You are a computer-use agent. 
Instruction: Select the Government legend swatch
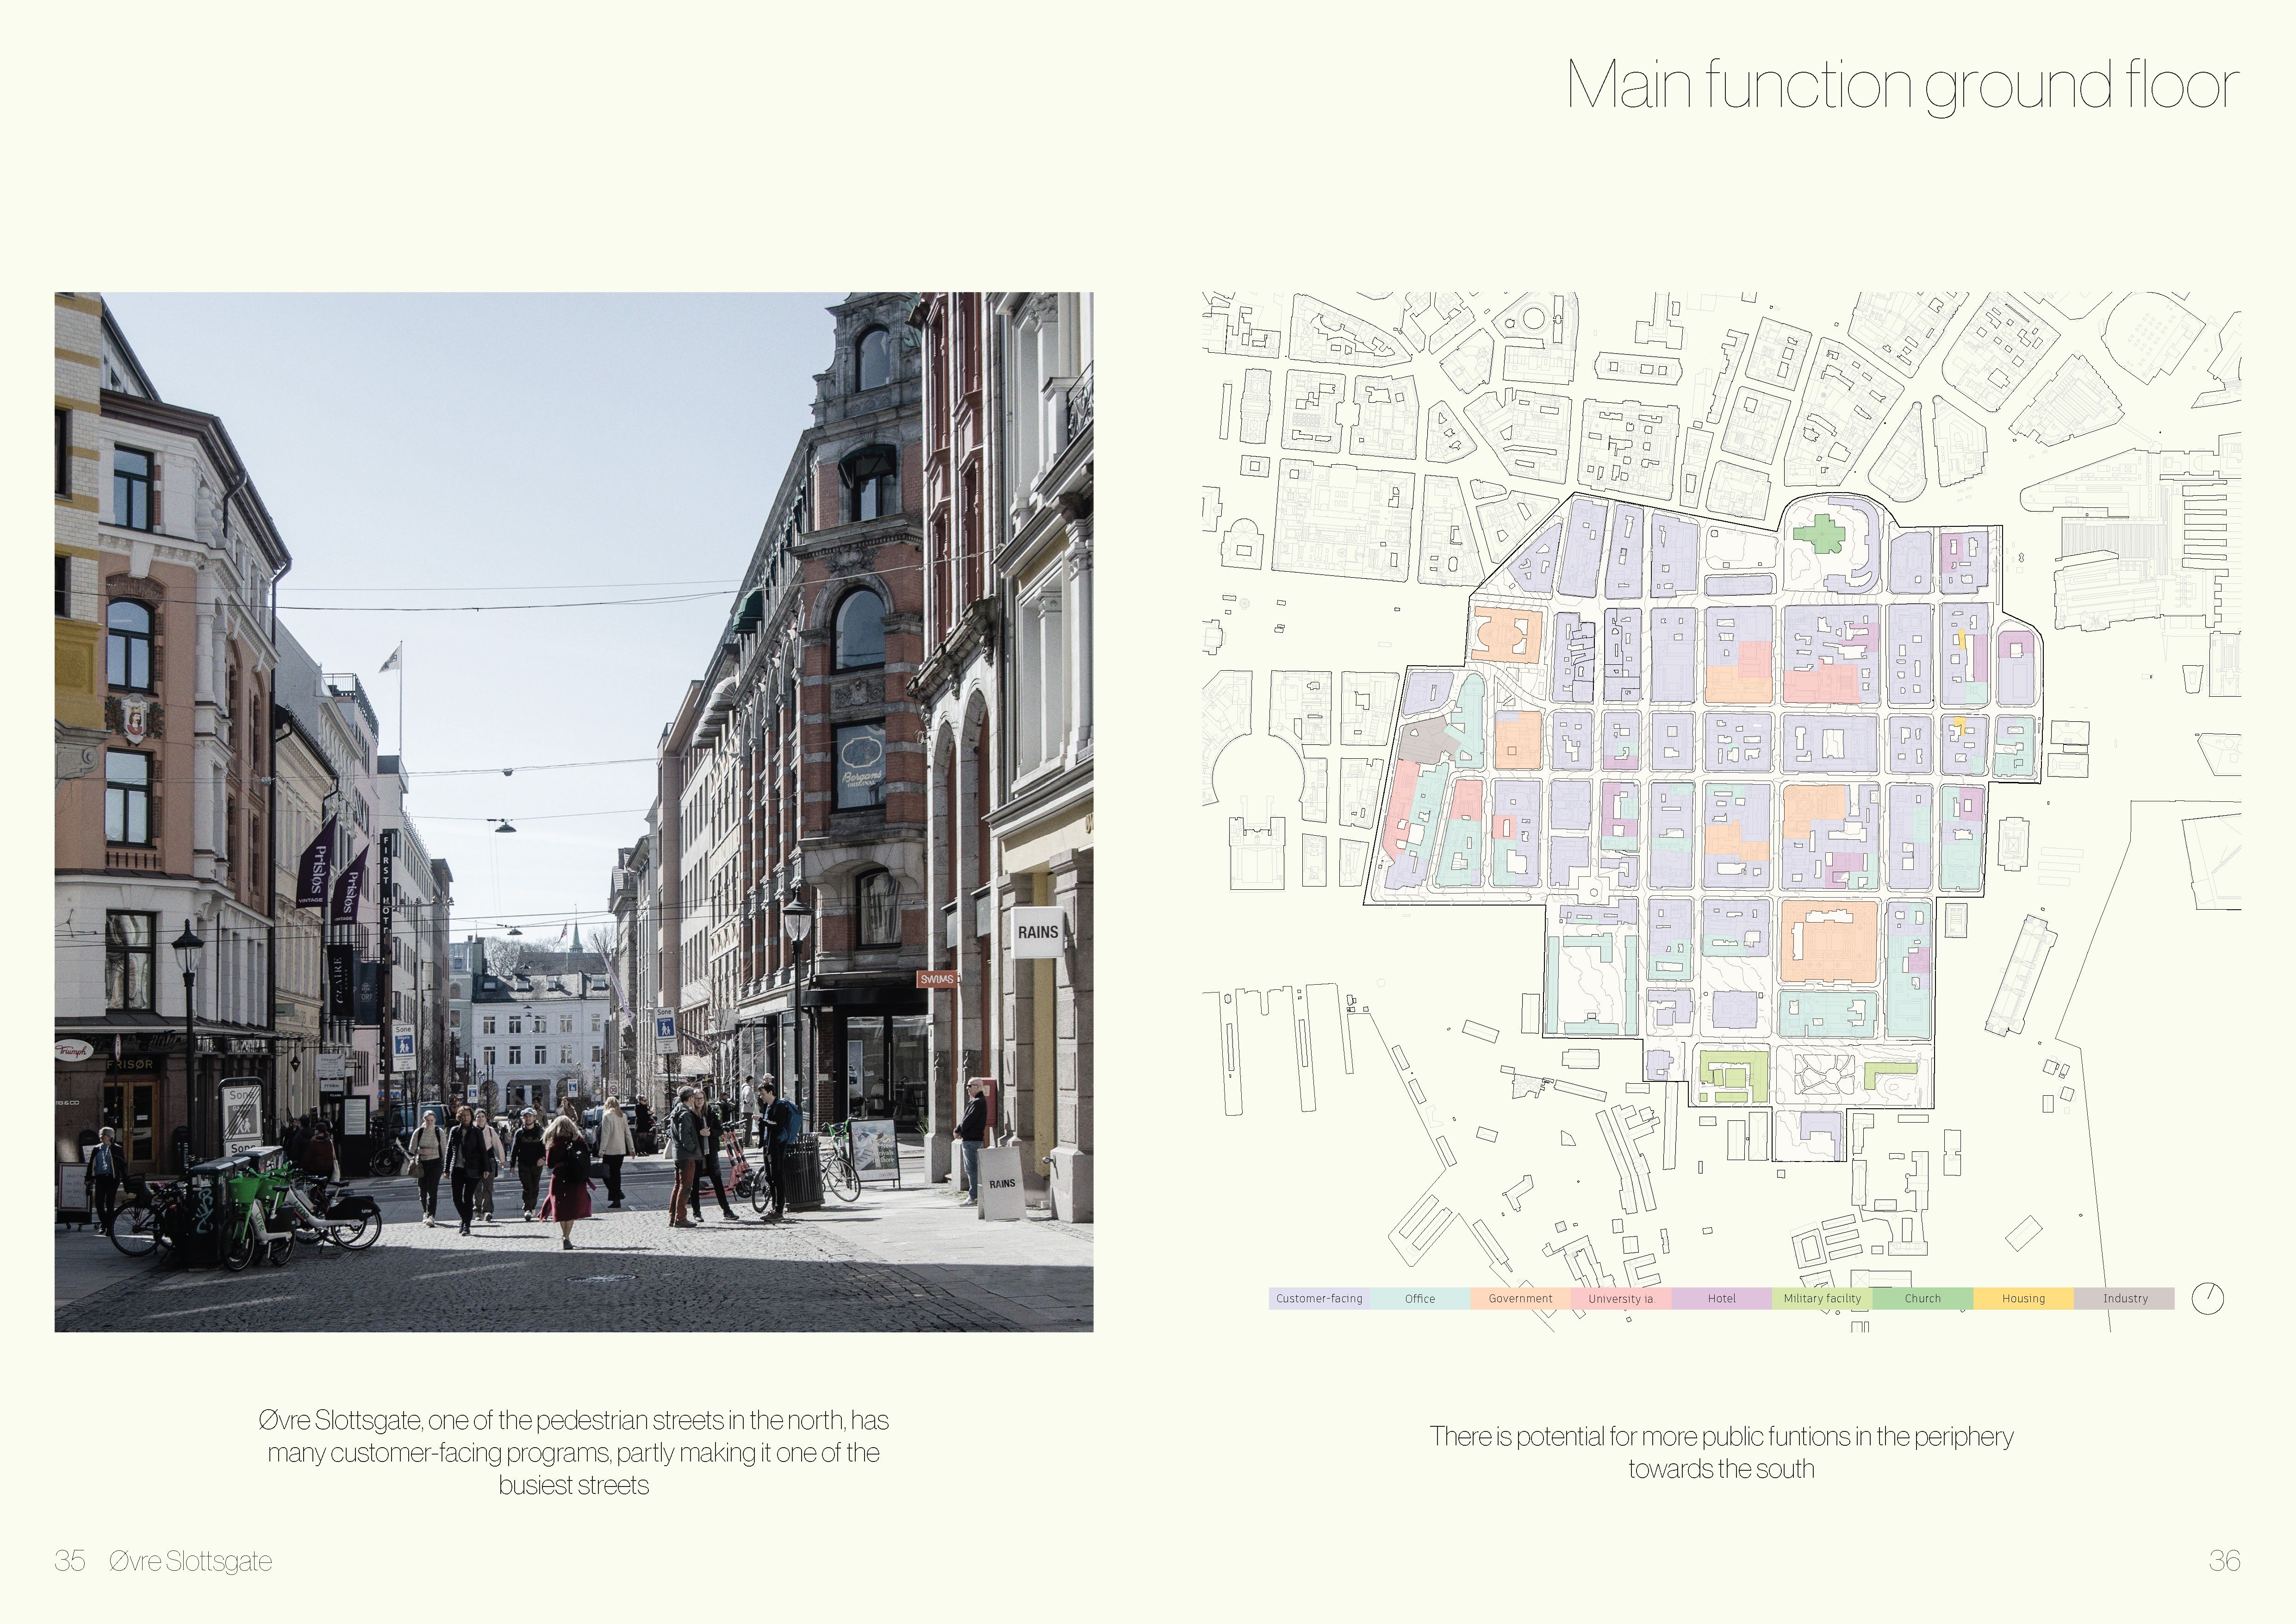click(x=1520, y=1298)
